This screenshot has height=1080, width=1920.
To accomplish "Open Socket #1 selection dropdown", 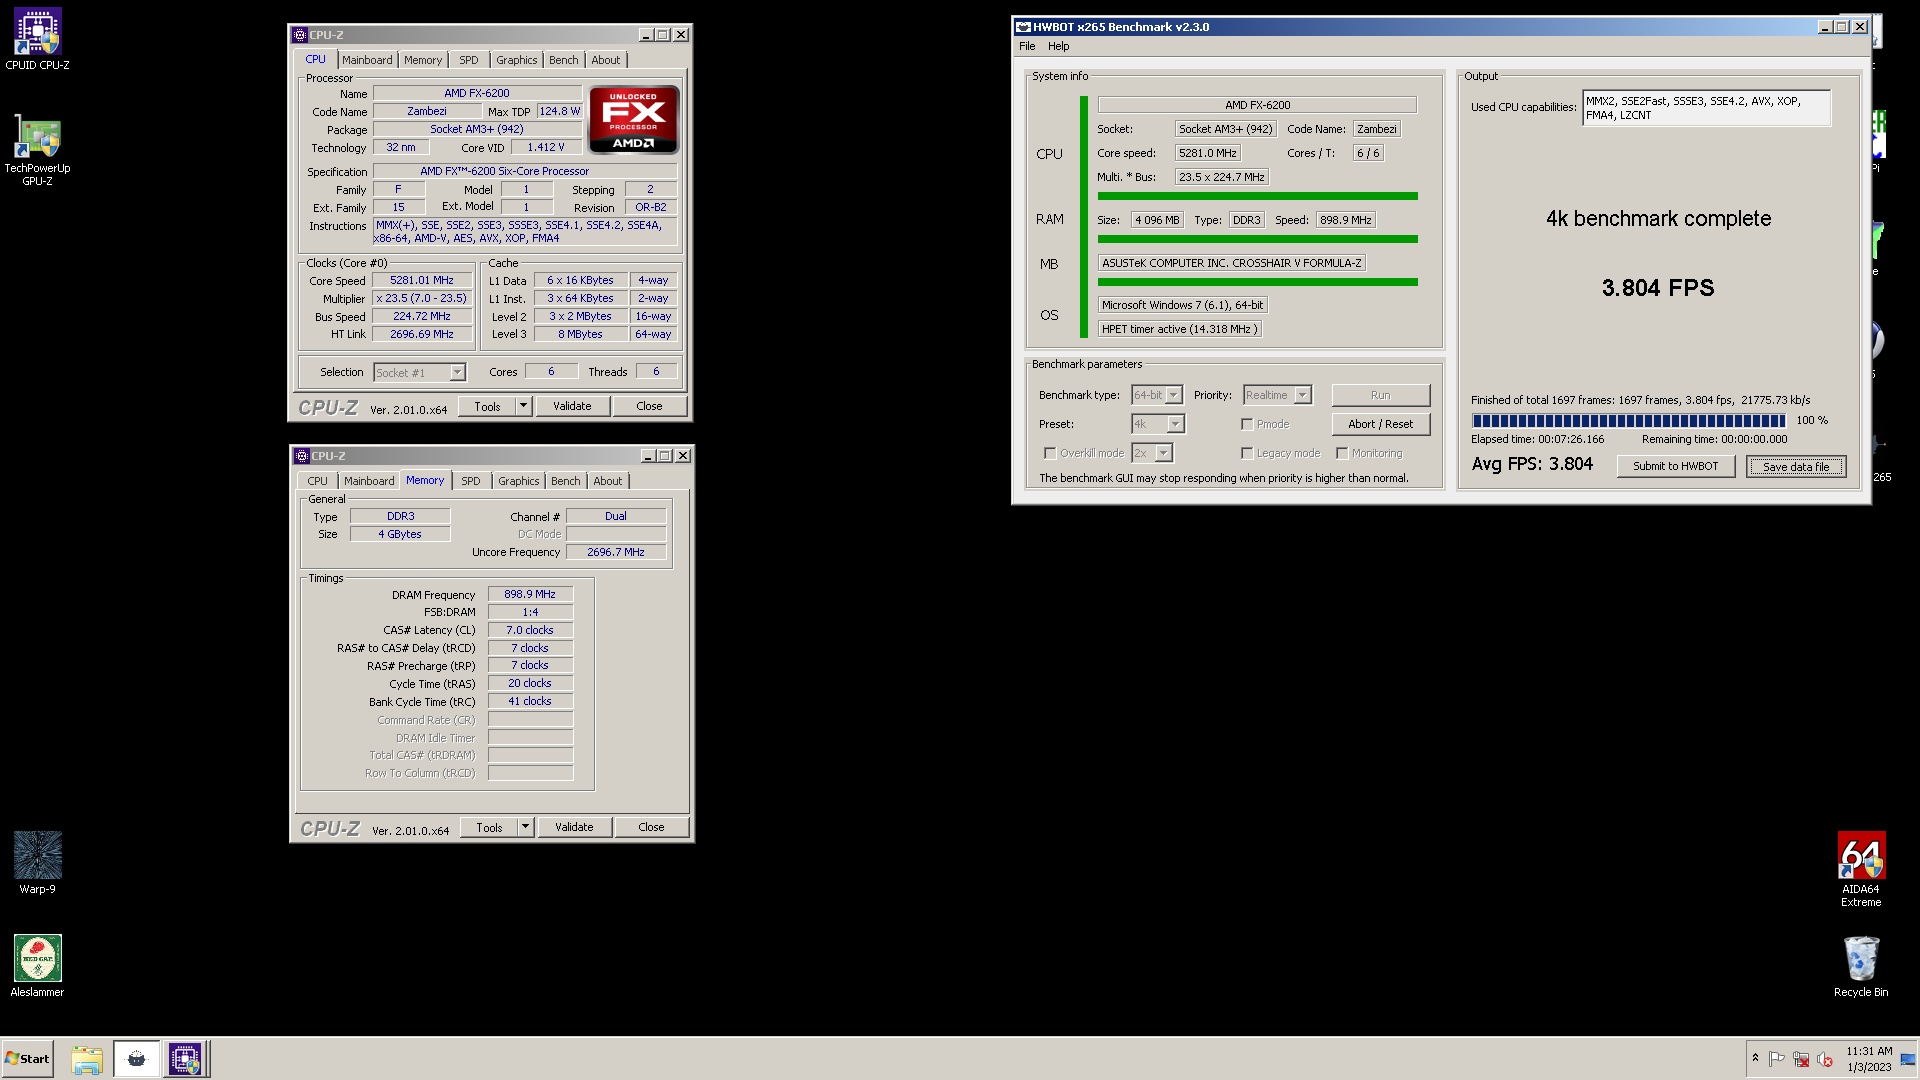I will (419, 372).
